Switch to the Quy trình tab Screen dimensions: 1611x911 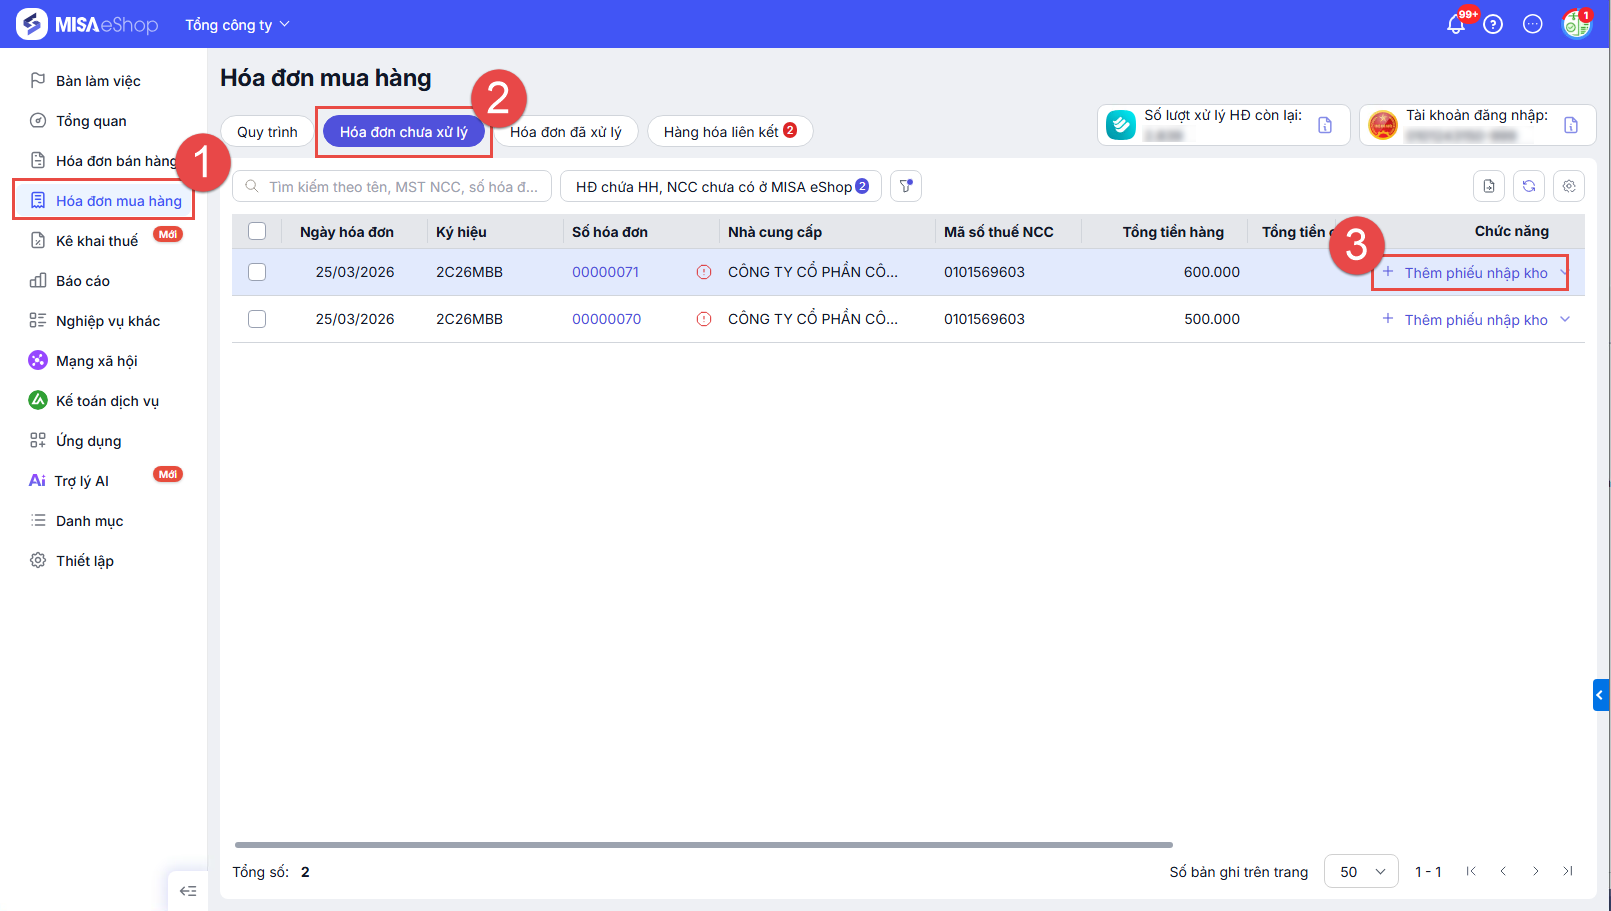point(267,131)
